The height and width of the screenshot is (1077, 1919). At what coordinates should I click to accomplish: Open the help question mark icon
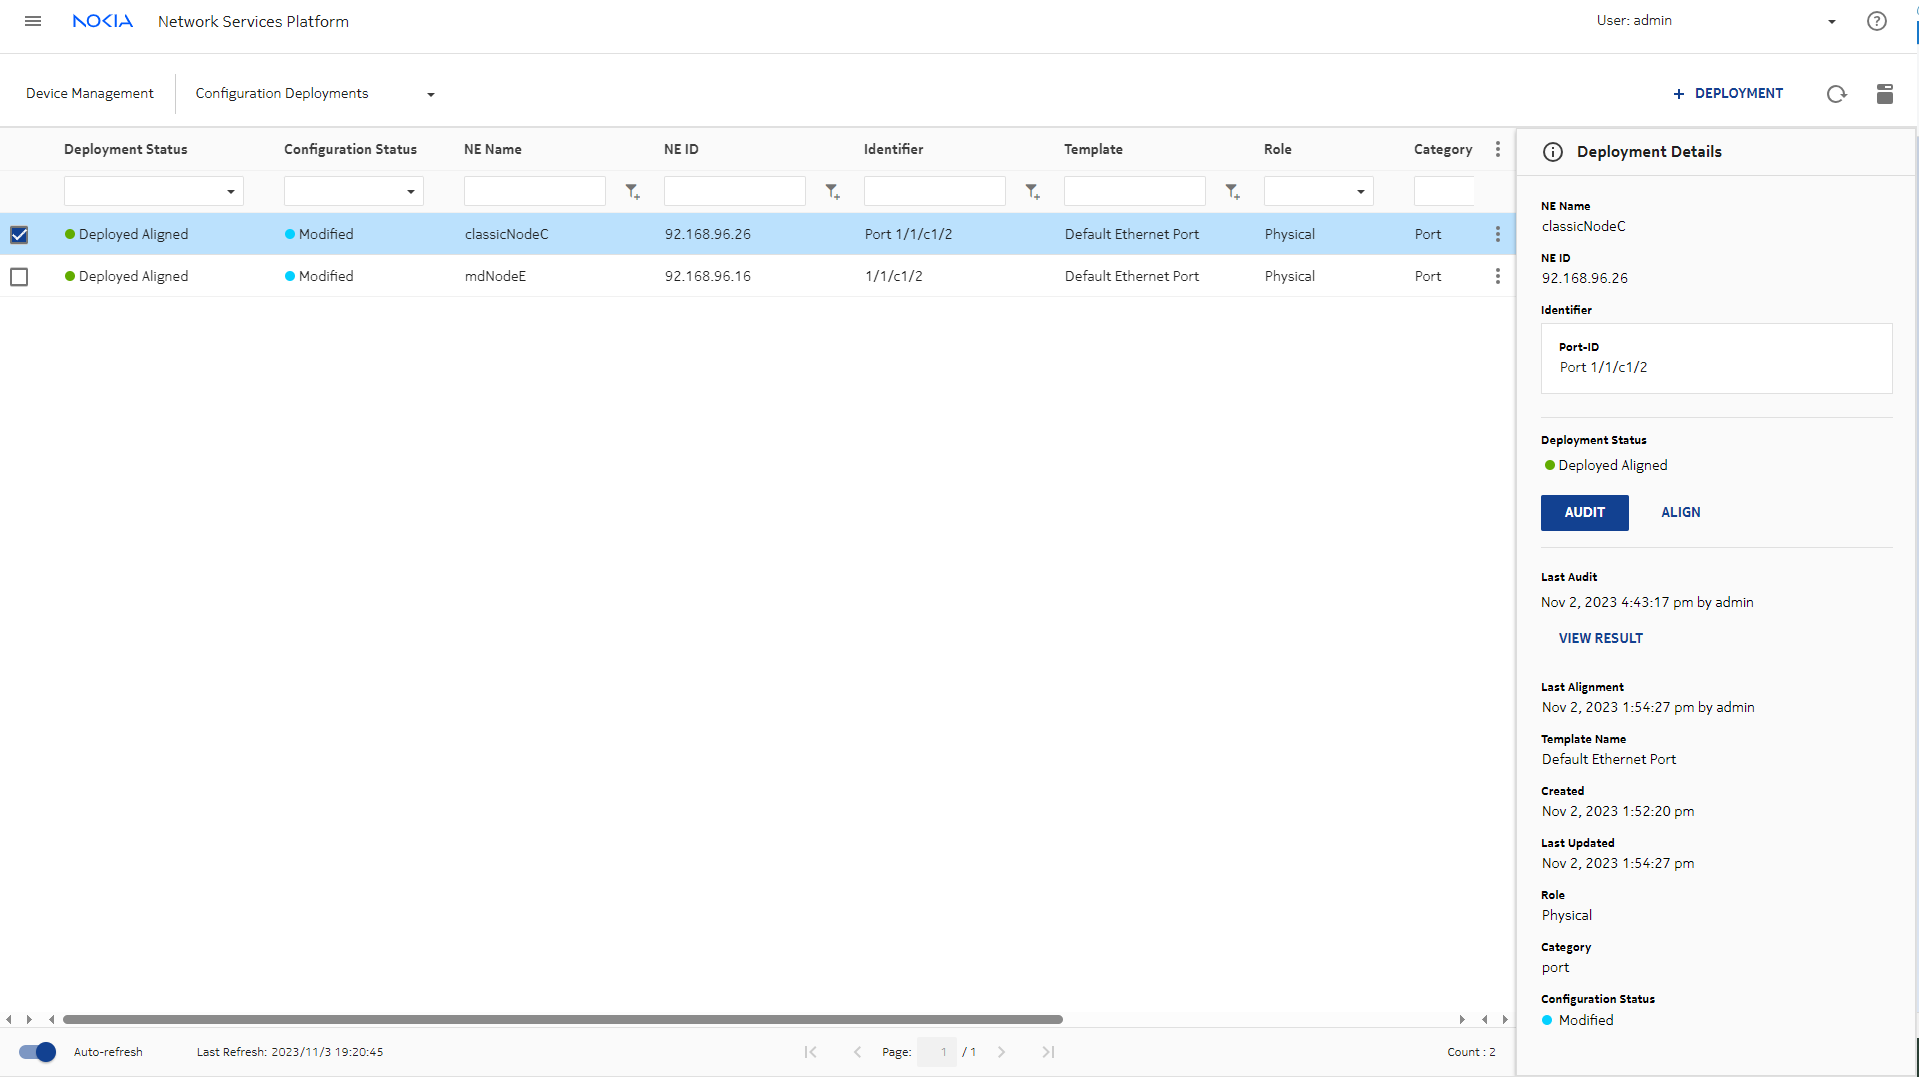click(1876, 21)
